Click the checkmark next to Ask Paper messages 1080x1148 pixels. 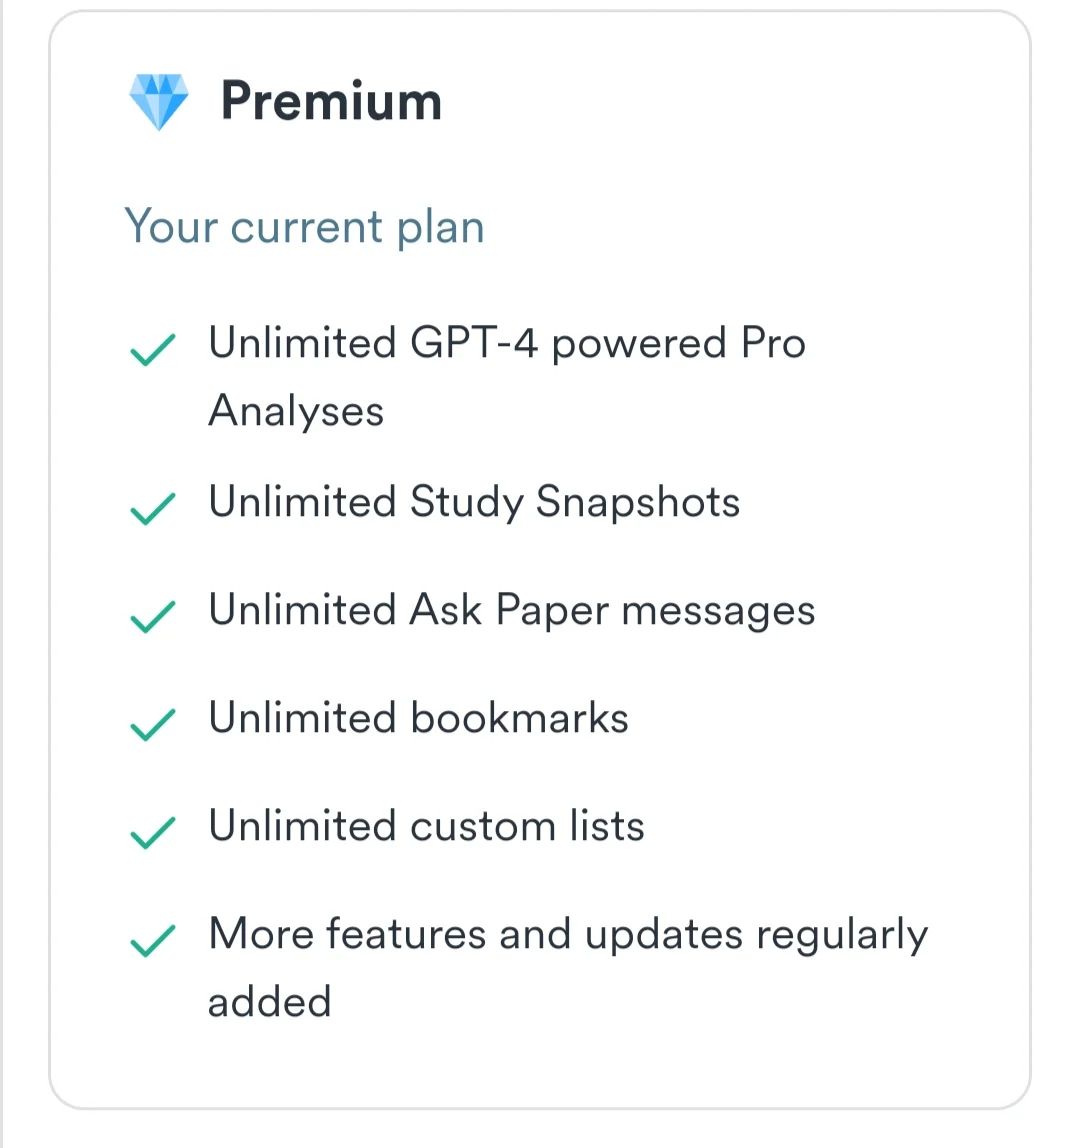[153, 616]
